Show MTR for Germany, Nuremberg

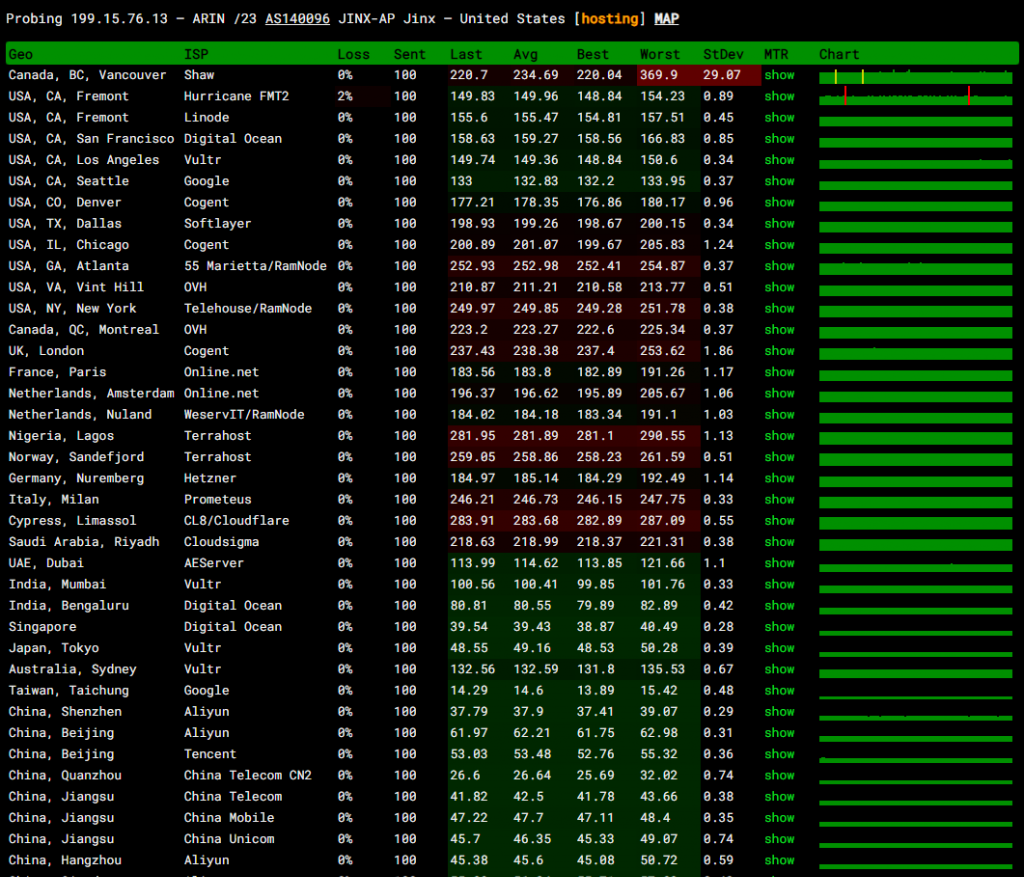click(779, 478)
